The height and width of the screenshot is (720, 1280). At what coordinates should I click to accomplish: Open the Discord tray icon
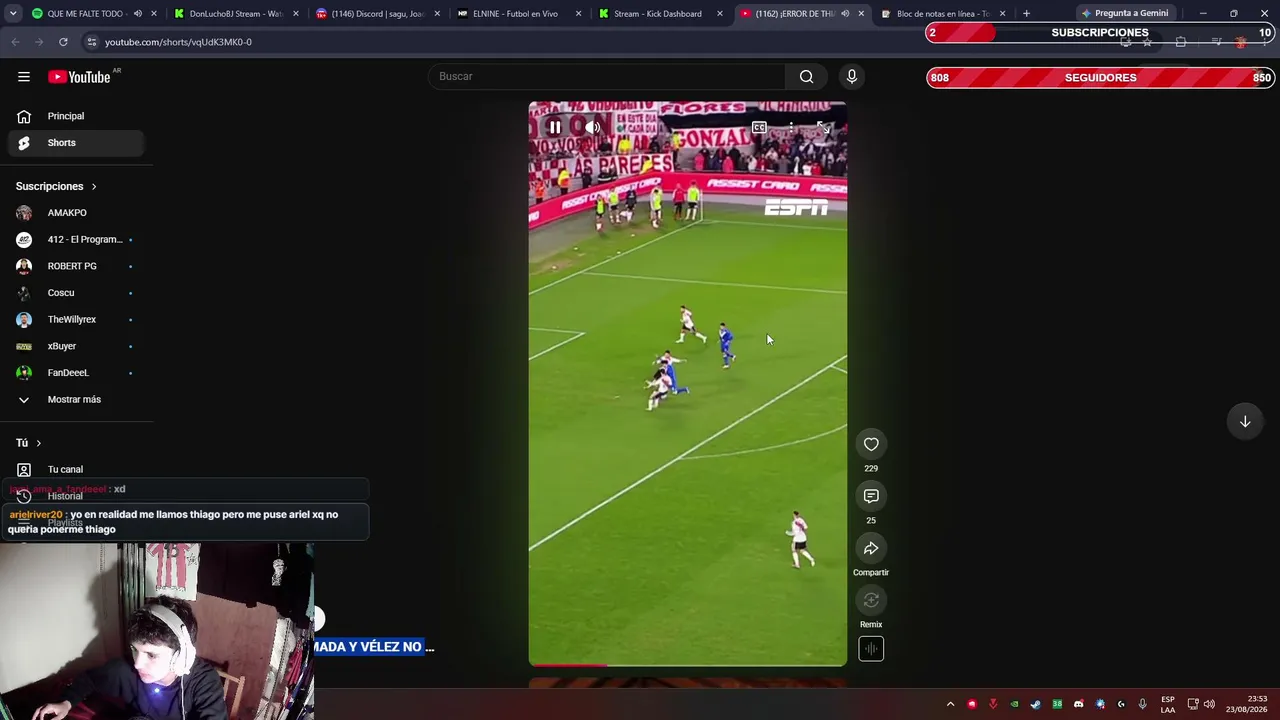[1078, 704]
